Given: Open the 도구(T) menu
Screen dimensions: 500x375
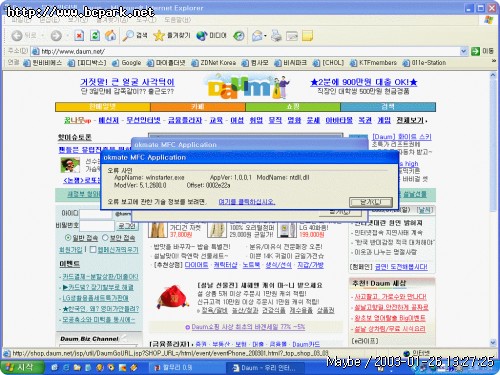Looking at the screenshot, I should [x=146, y=20].
